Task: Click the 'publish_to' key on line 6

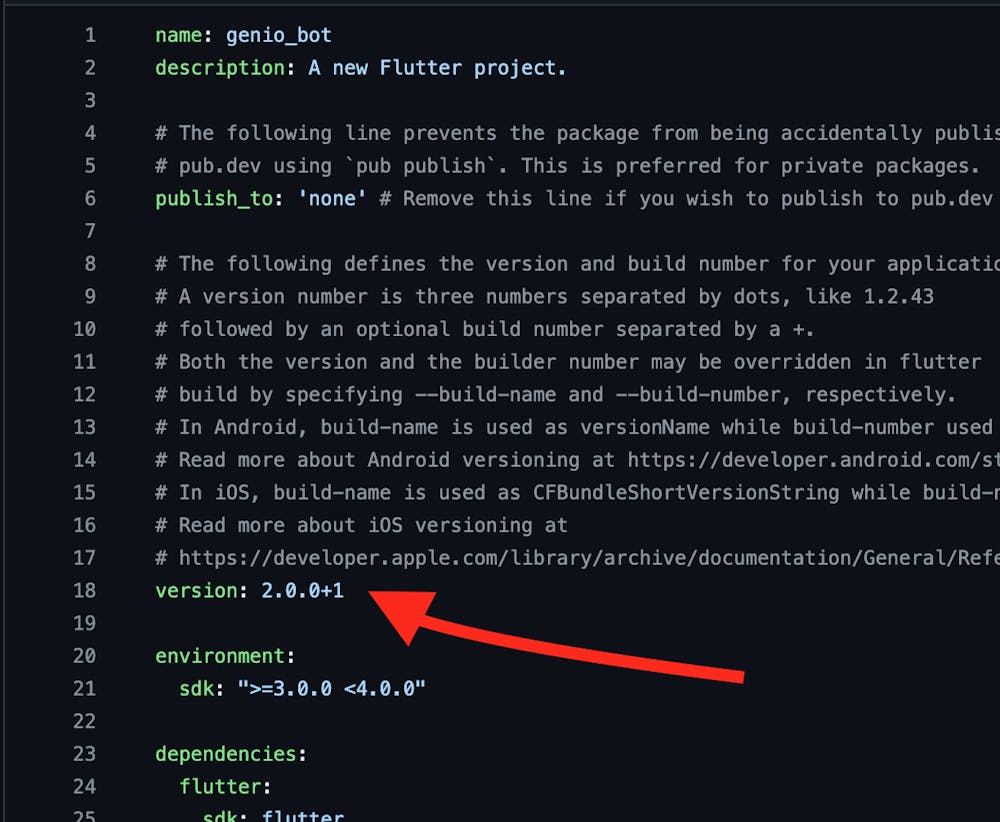Action: coord(213,198)
